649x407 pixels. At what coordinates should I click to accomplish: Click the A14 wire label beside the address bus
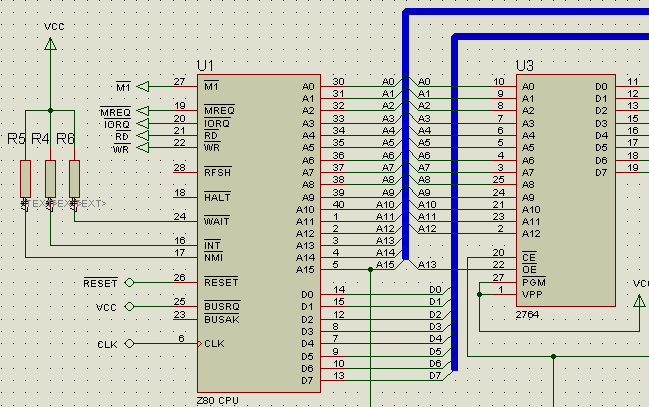(385, 252)
